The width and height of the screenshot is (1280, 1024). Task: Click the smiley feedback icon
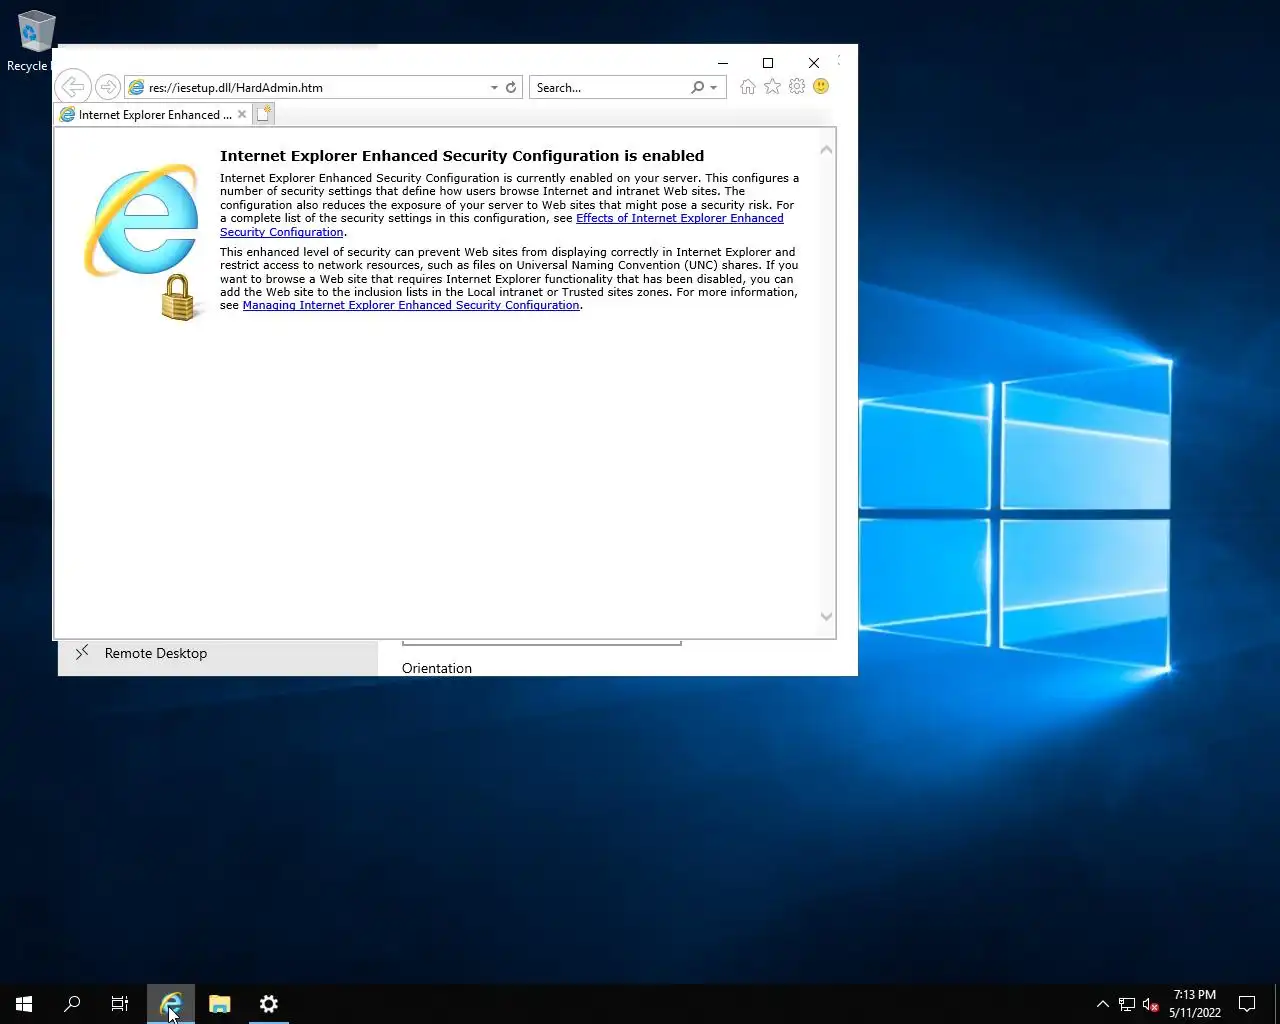tap(821, 87)
